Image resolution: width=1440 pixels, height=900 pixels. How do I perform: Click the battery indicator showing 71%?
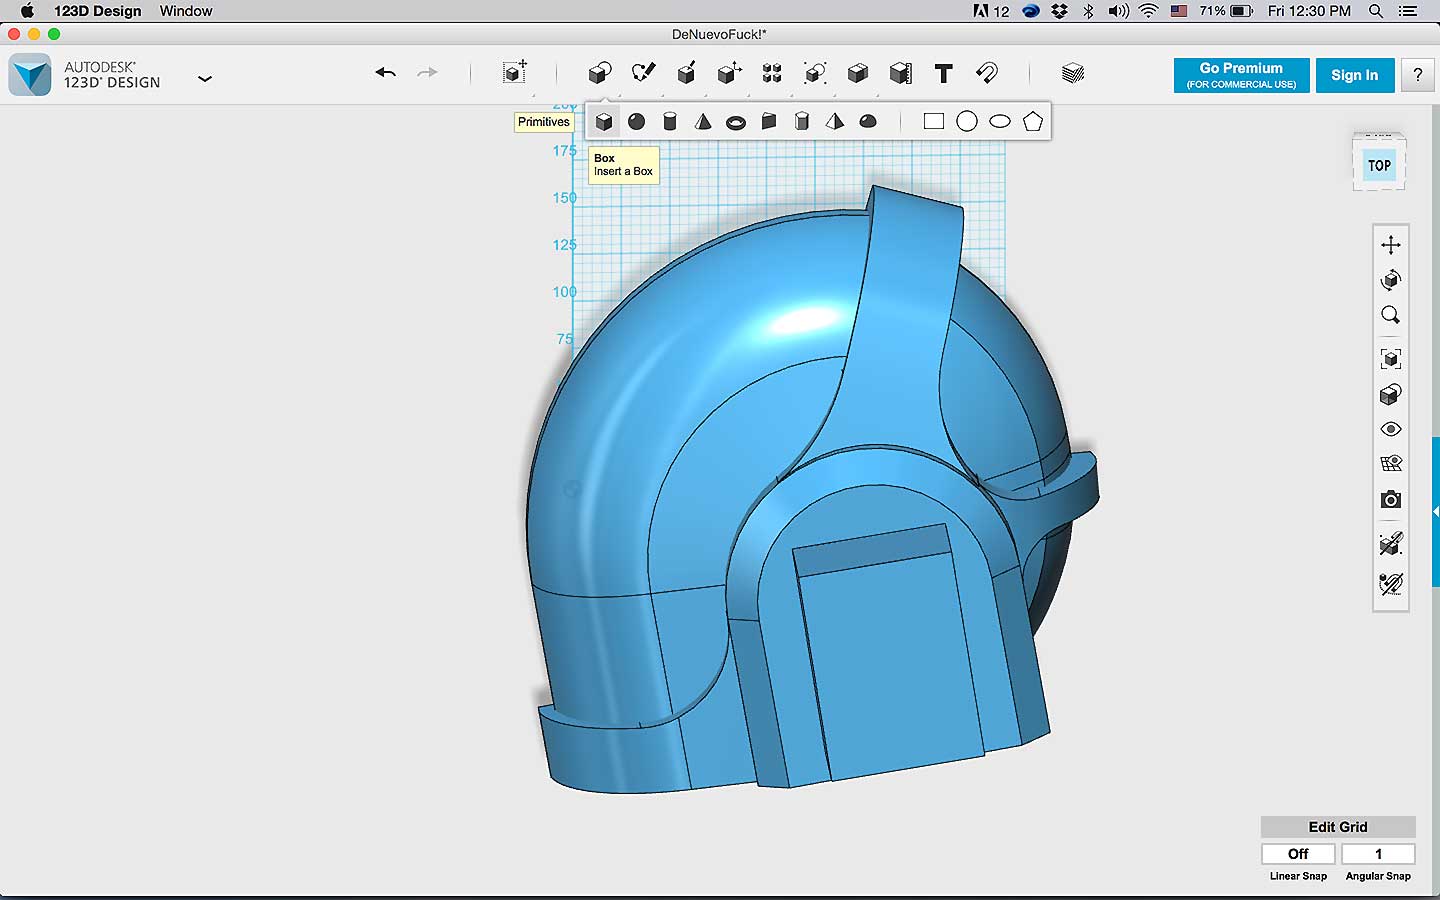coord(1226,11)
